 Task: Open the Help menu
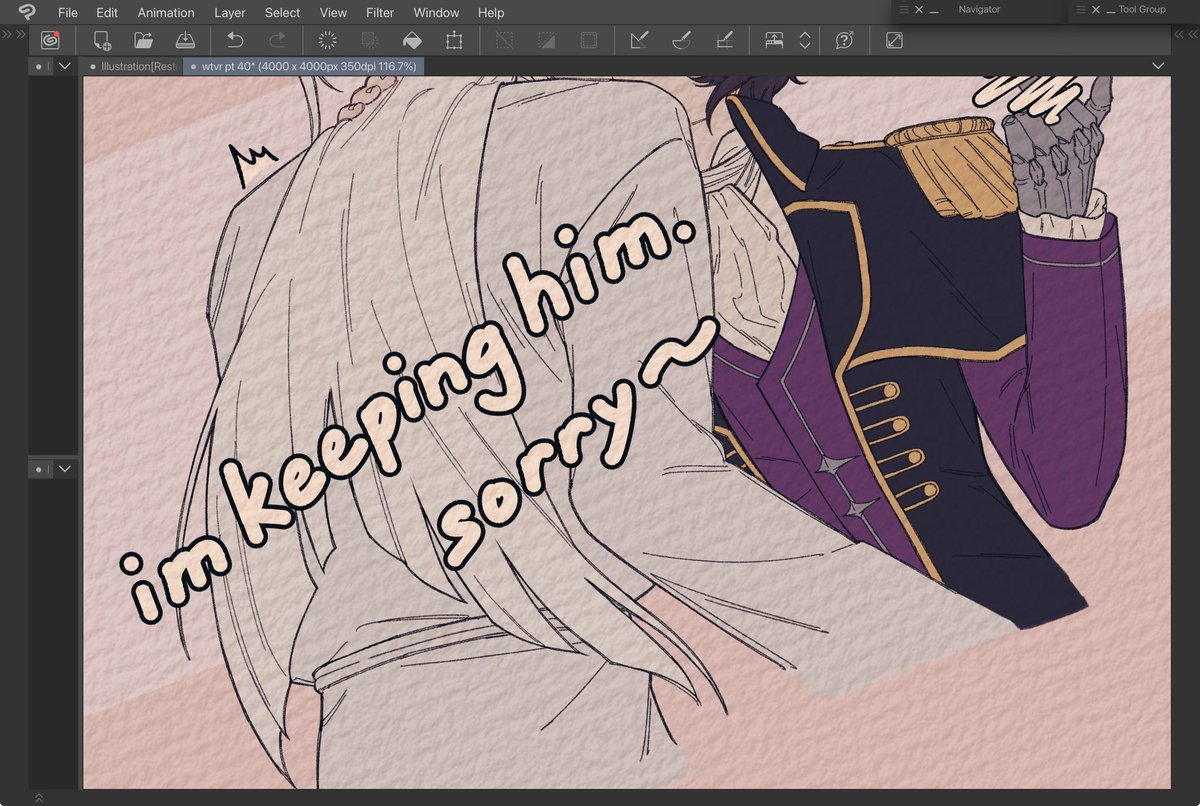click(x=491, y=13)
